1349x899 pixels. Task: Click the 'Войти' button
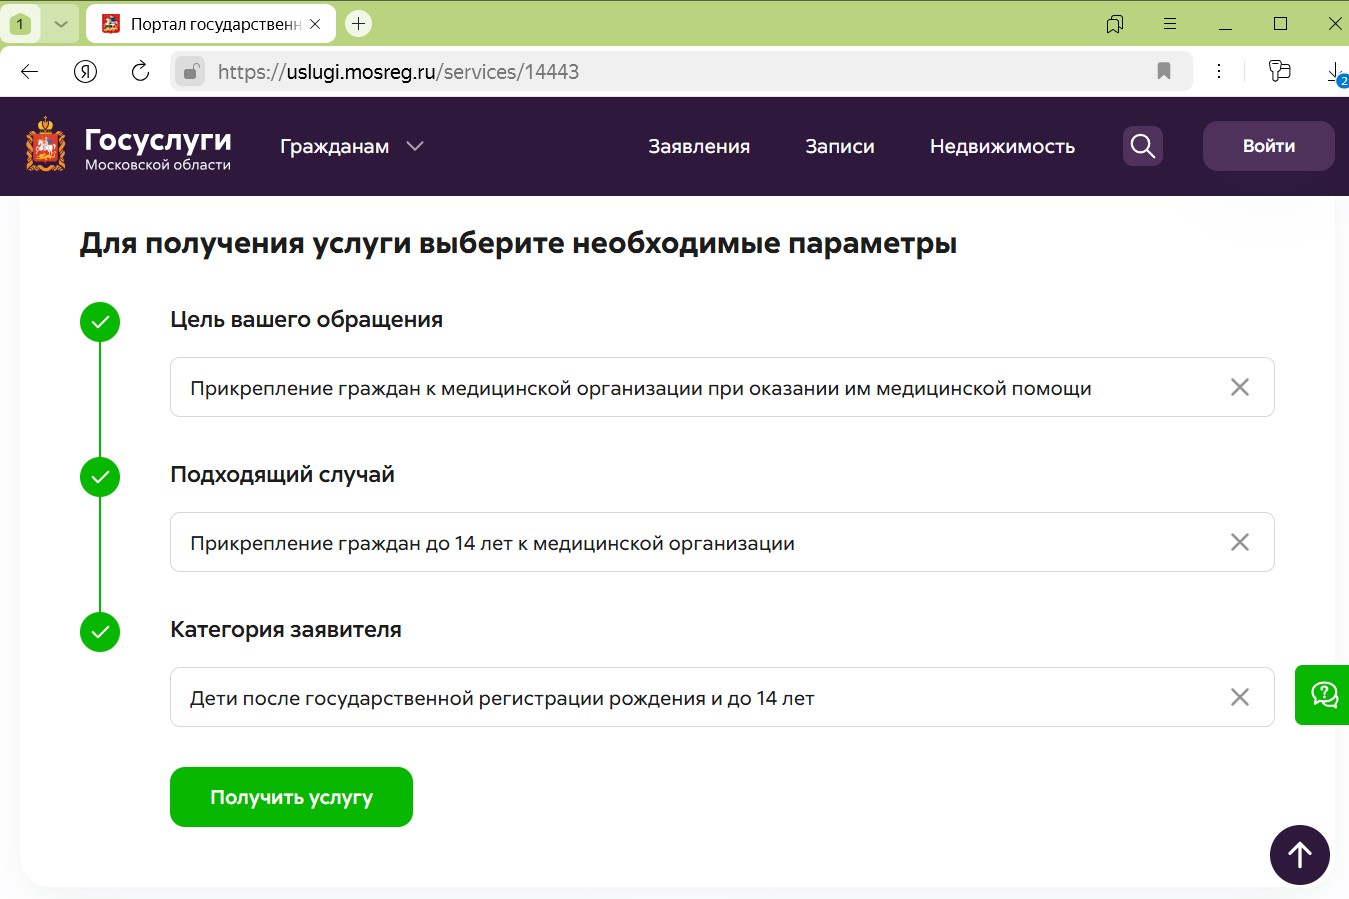[1268, 145]
